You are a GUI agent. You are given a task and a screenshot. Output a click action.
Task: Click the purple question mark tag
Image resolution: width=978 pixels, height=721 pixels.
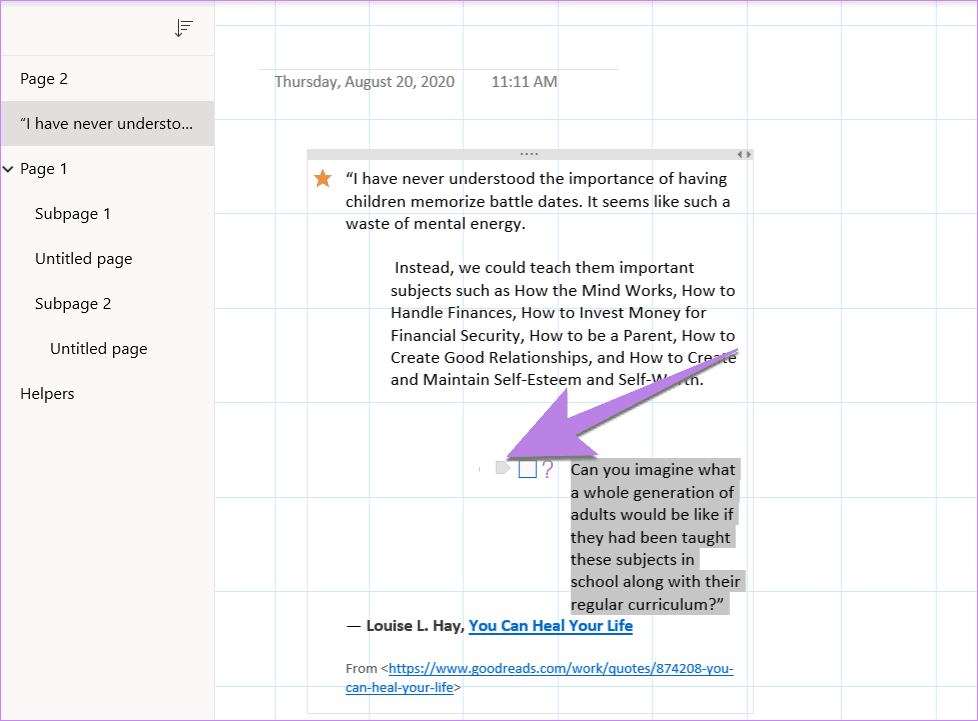click(x=547, y=469)
